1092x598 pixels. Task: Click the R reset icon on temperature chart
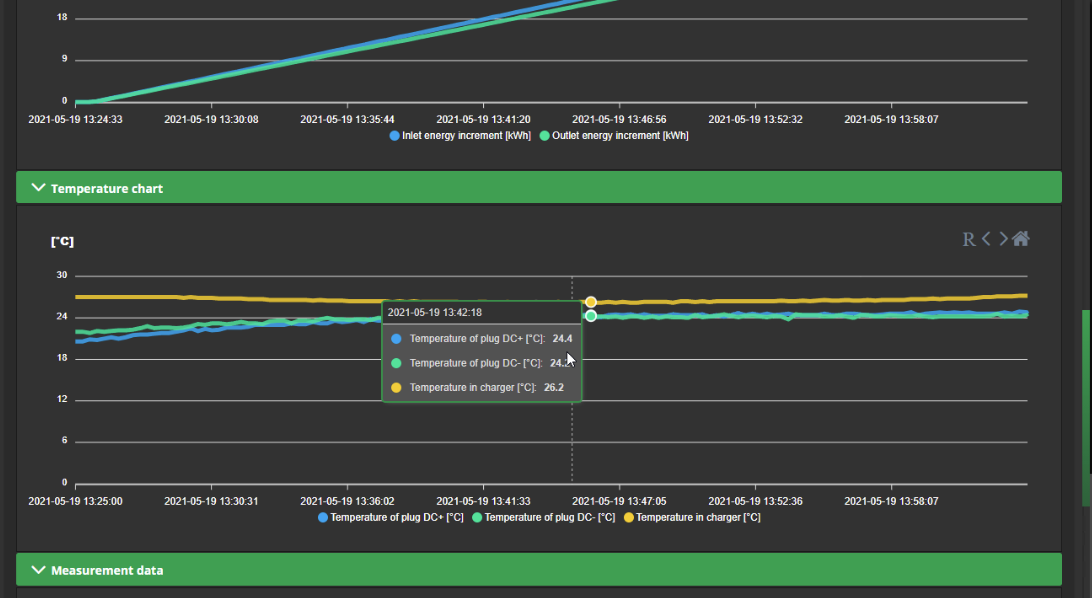pyautogui.click(x=968, y=239)
